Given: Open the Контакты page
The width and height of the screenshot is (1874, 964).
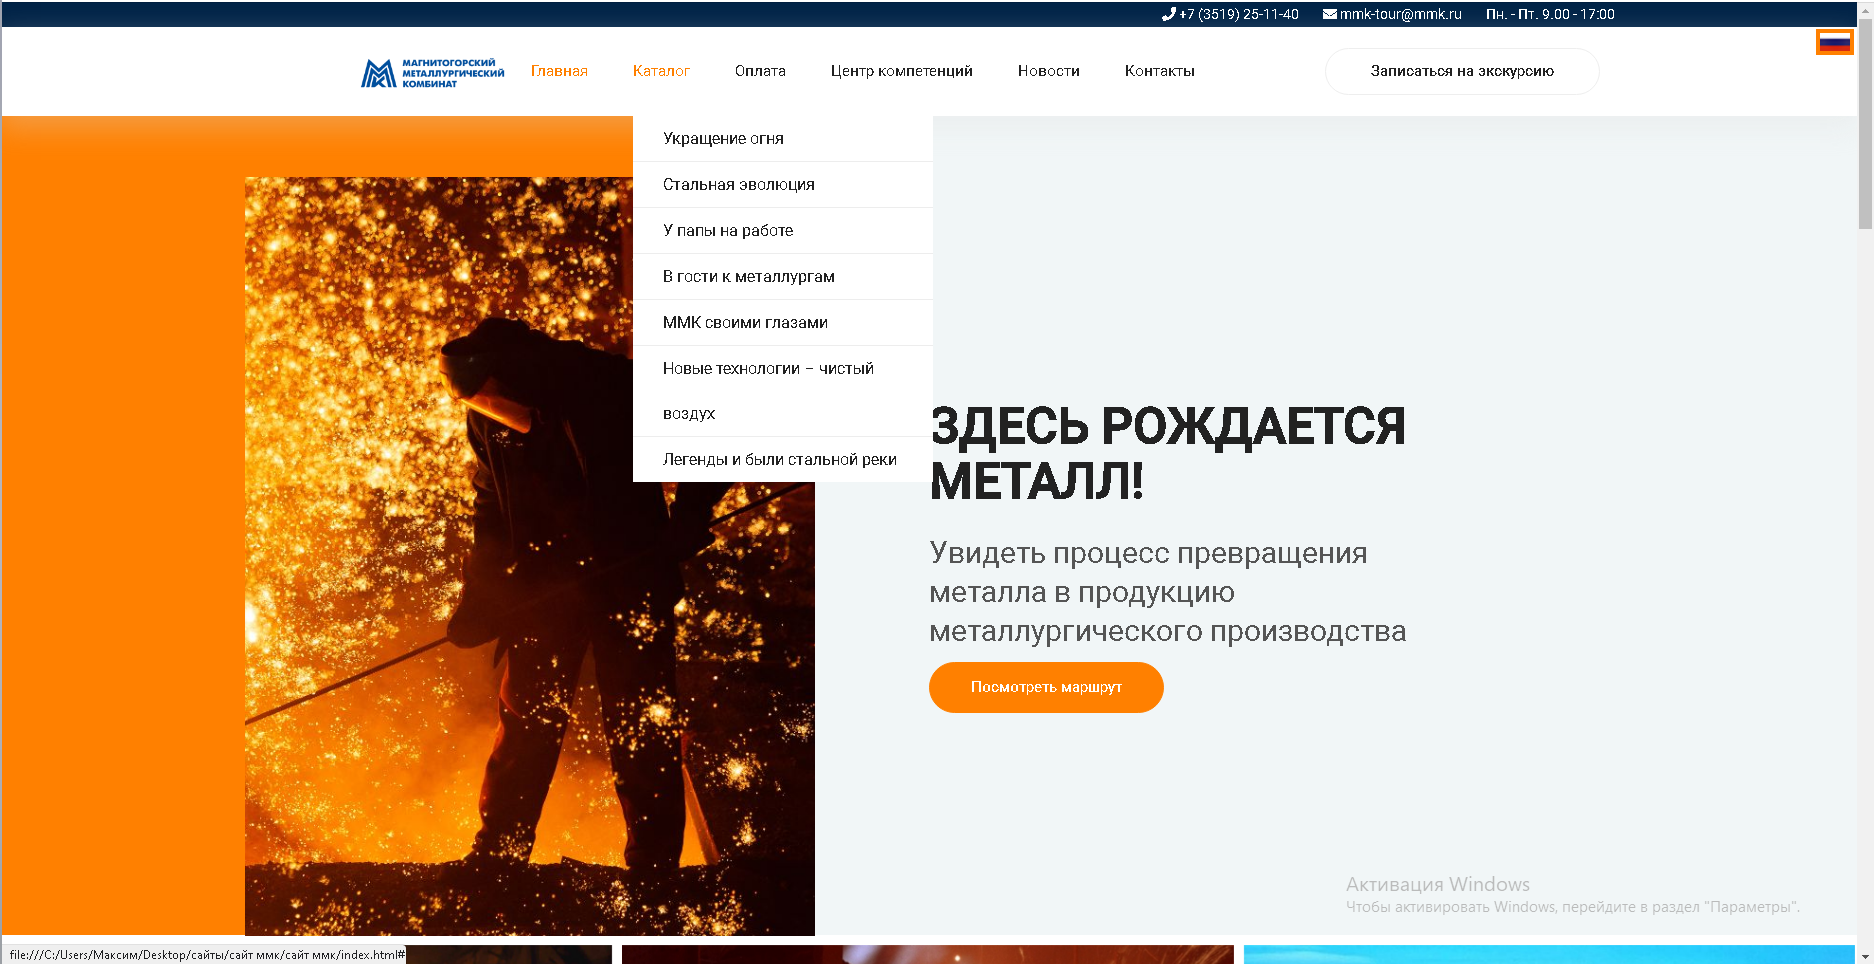Looking at the screenshot, I should pyautogui.click(x=1159, y=71).
